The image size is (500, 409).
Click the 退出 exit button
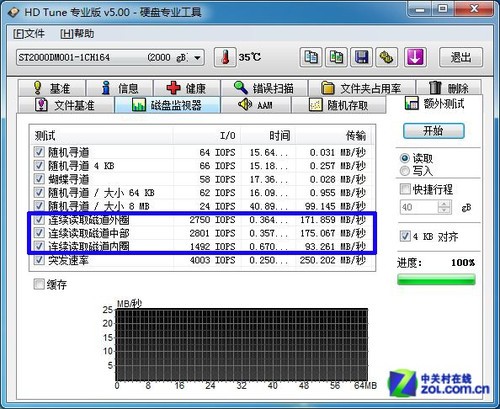coord(461,57)
